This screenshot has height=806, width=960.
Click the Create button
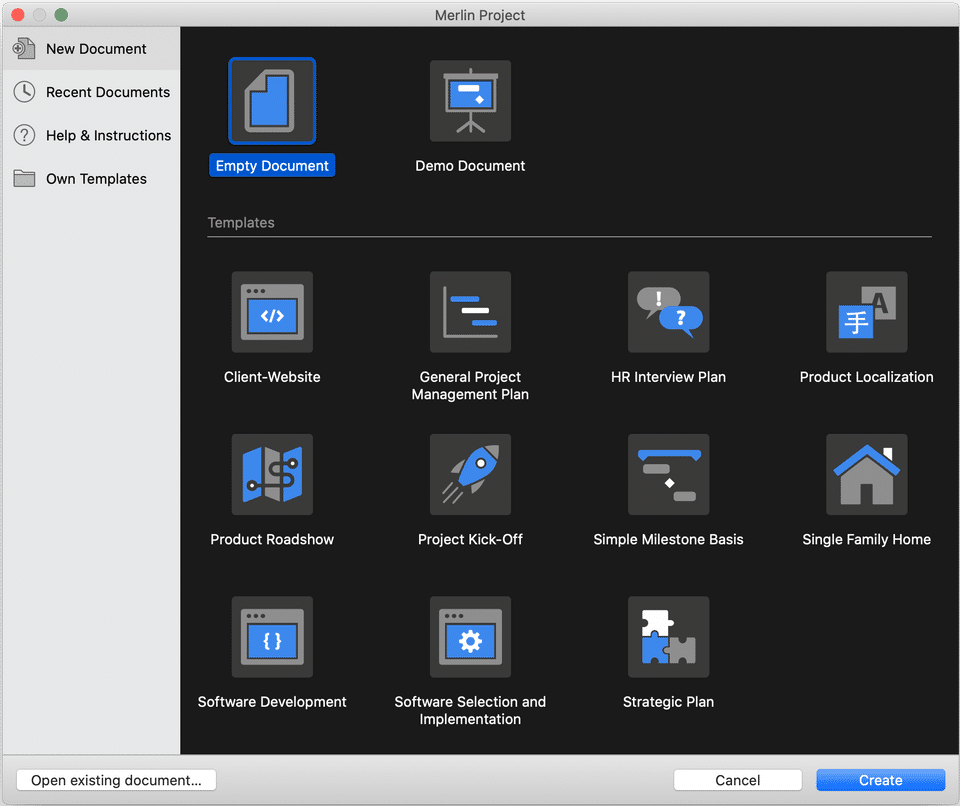pyautogui.click(x=880, y=780)
